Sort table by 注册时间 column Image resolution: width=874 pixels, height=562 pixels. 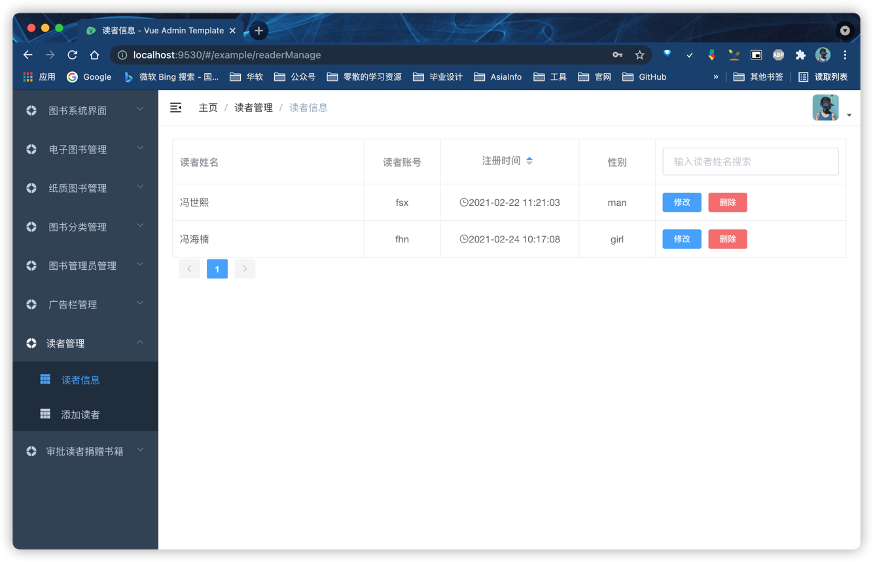[x=530, y=161]
